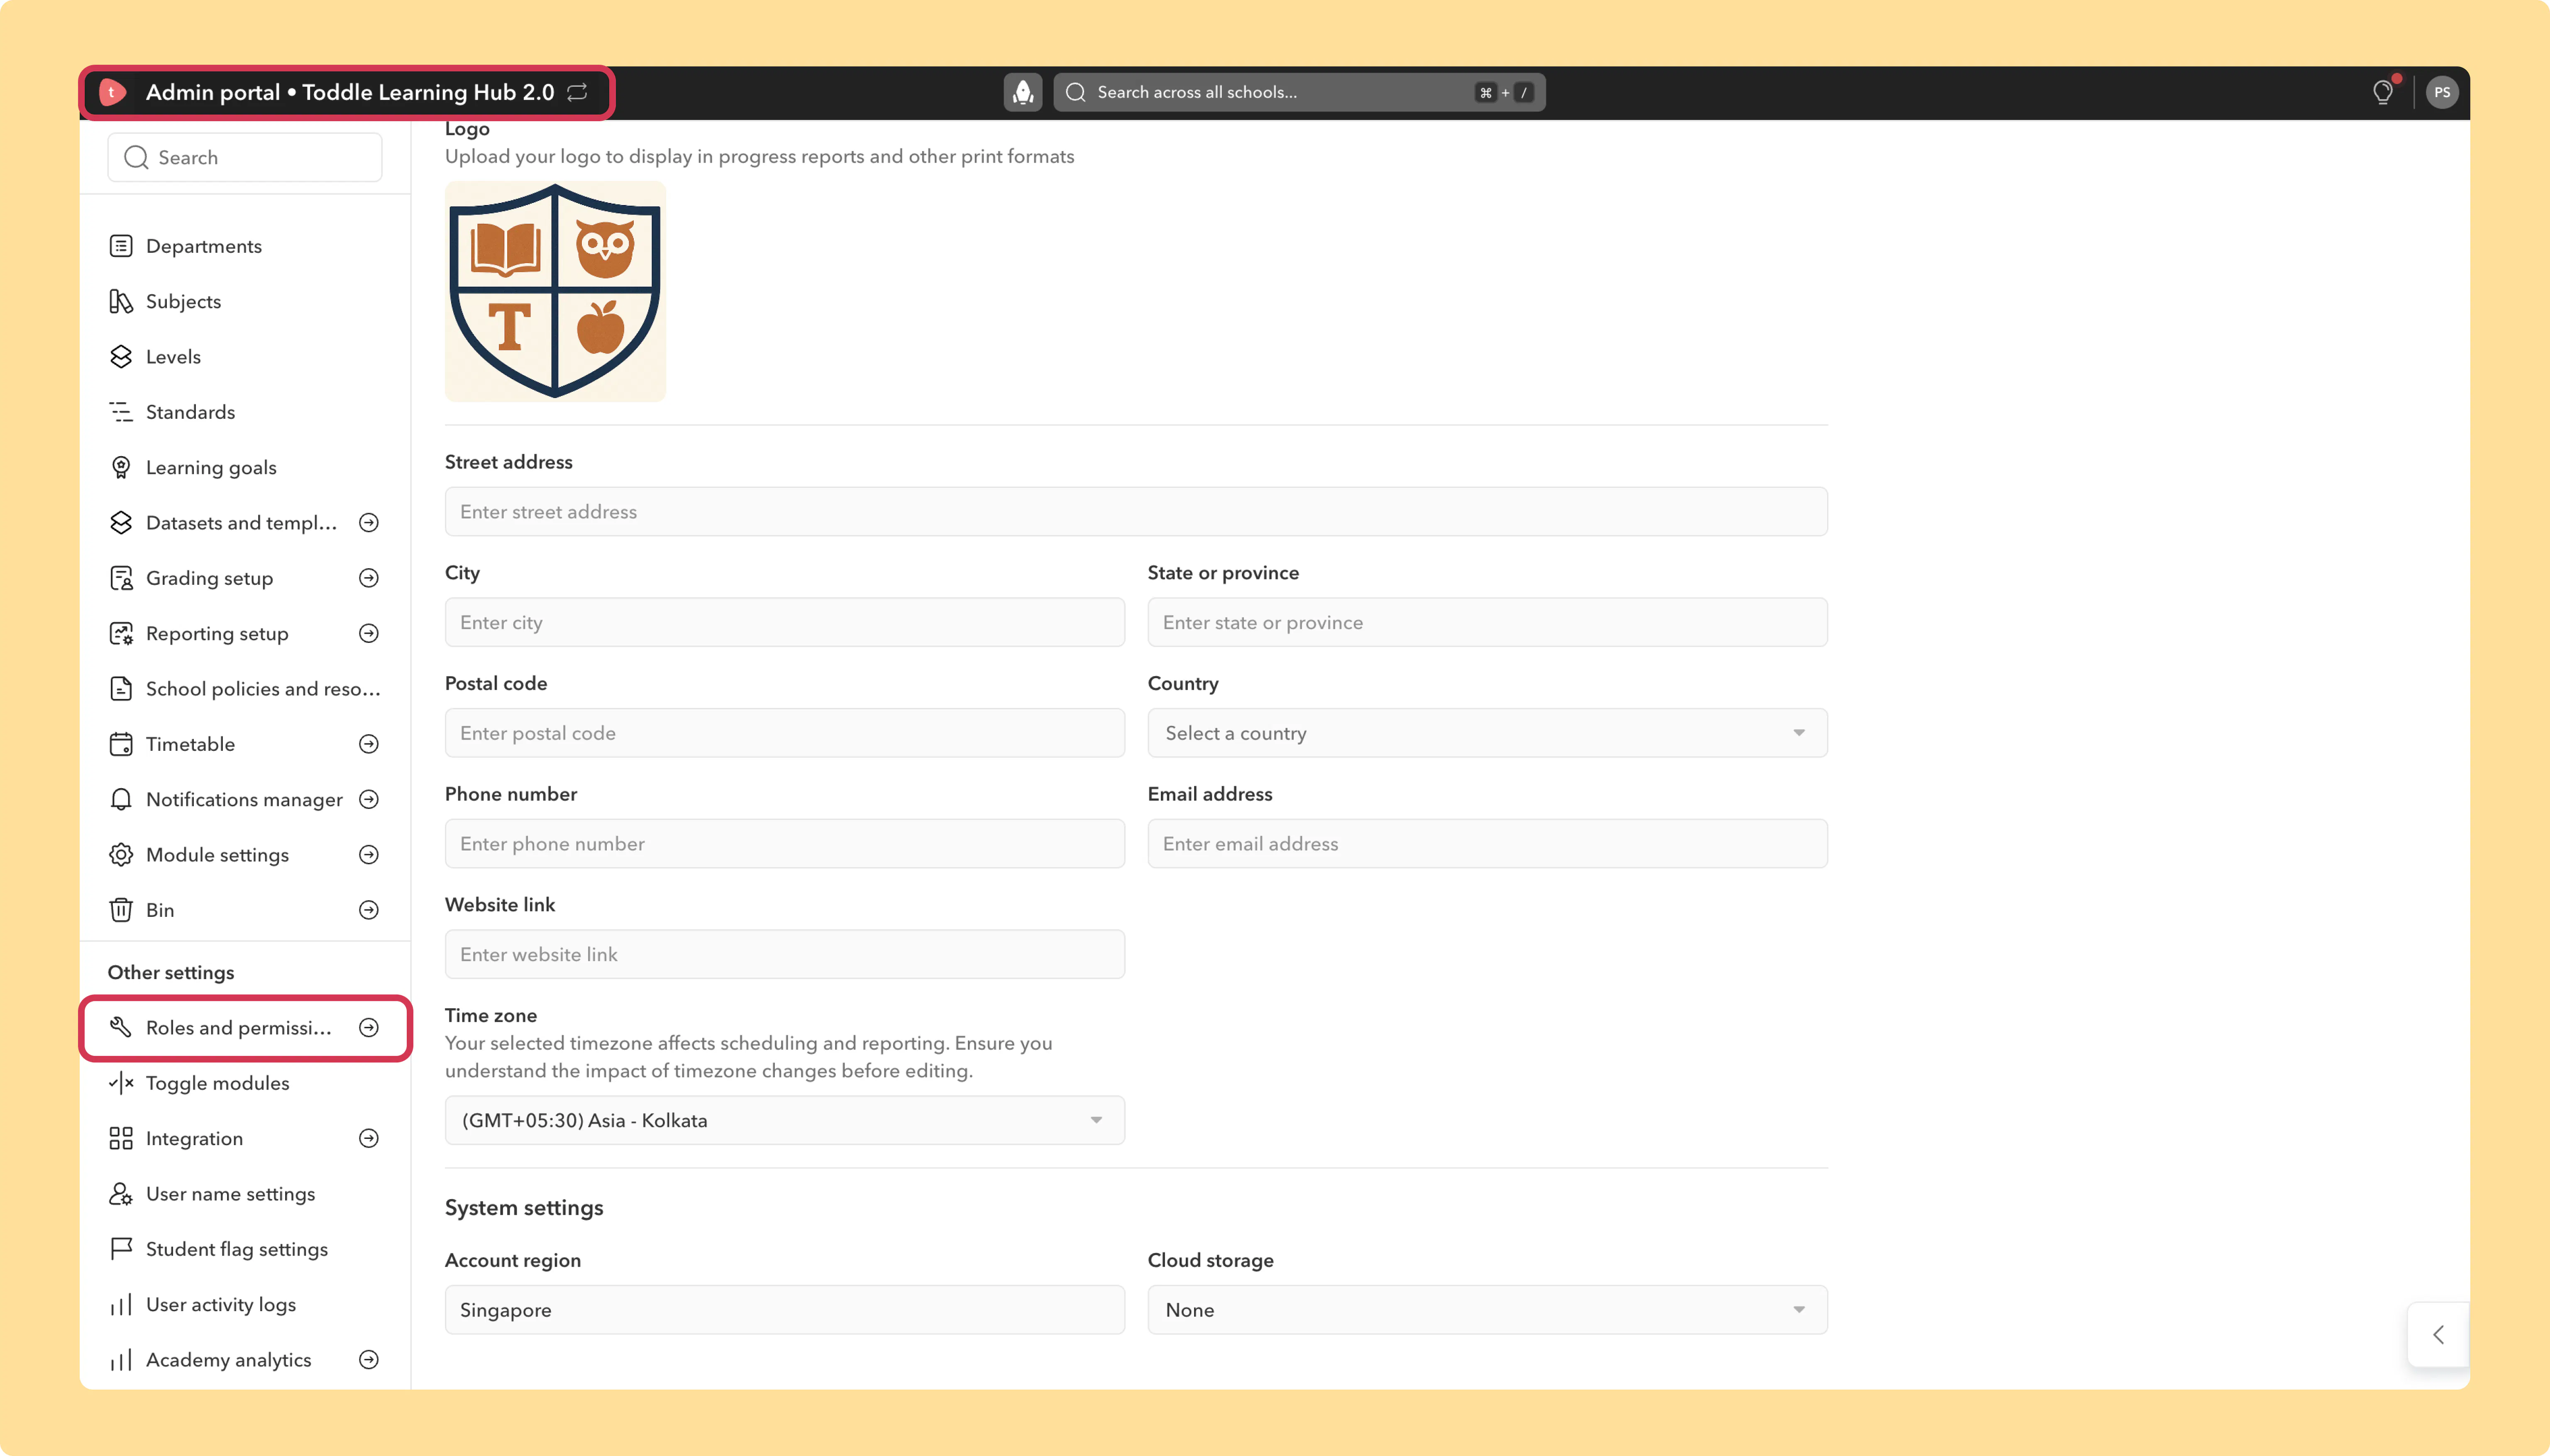The image size is (2550, 1456).
Task: Click the Email address field
Action: click(x=1487, y=844)
